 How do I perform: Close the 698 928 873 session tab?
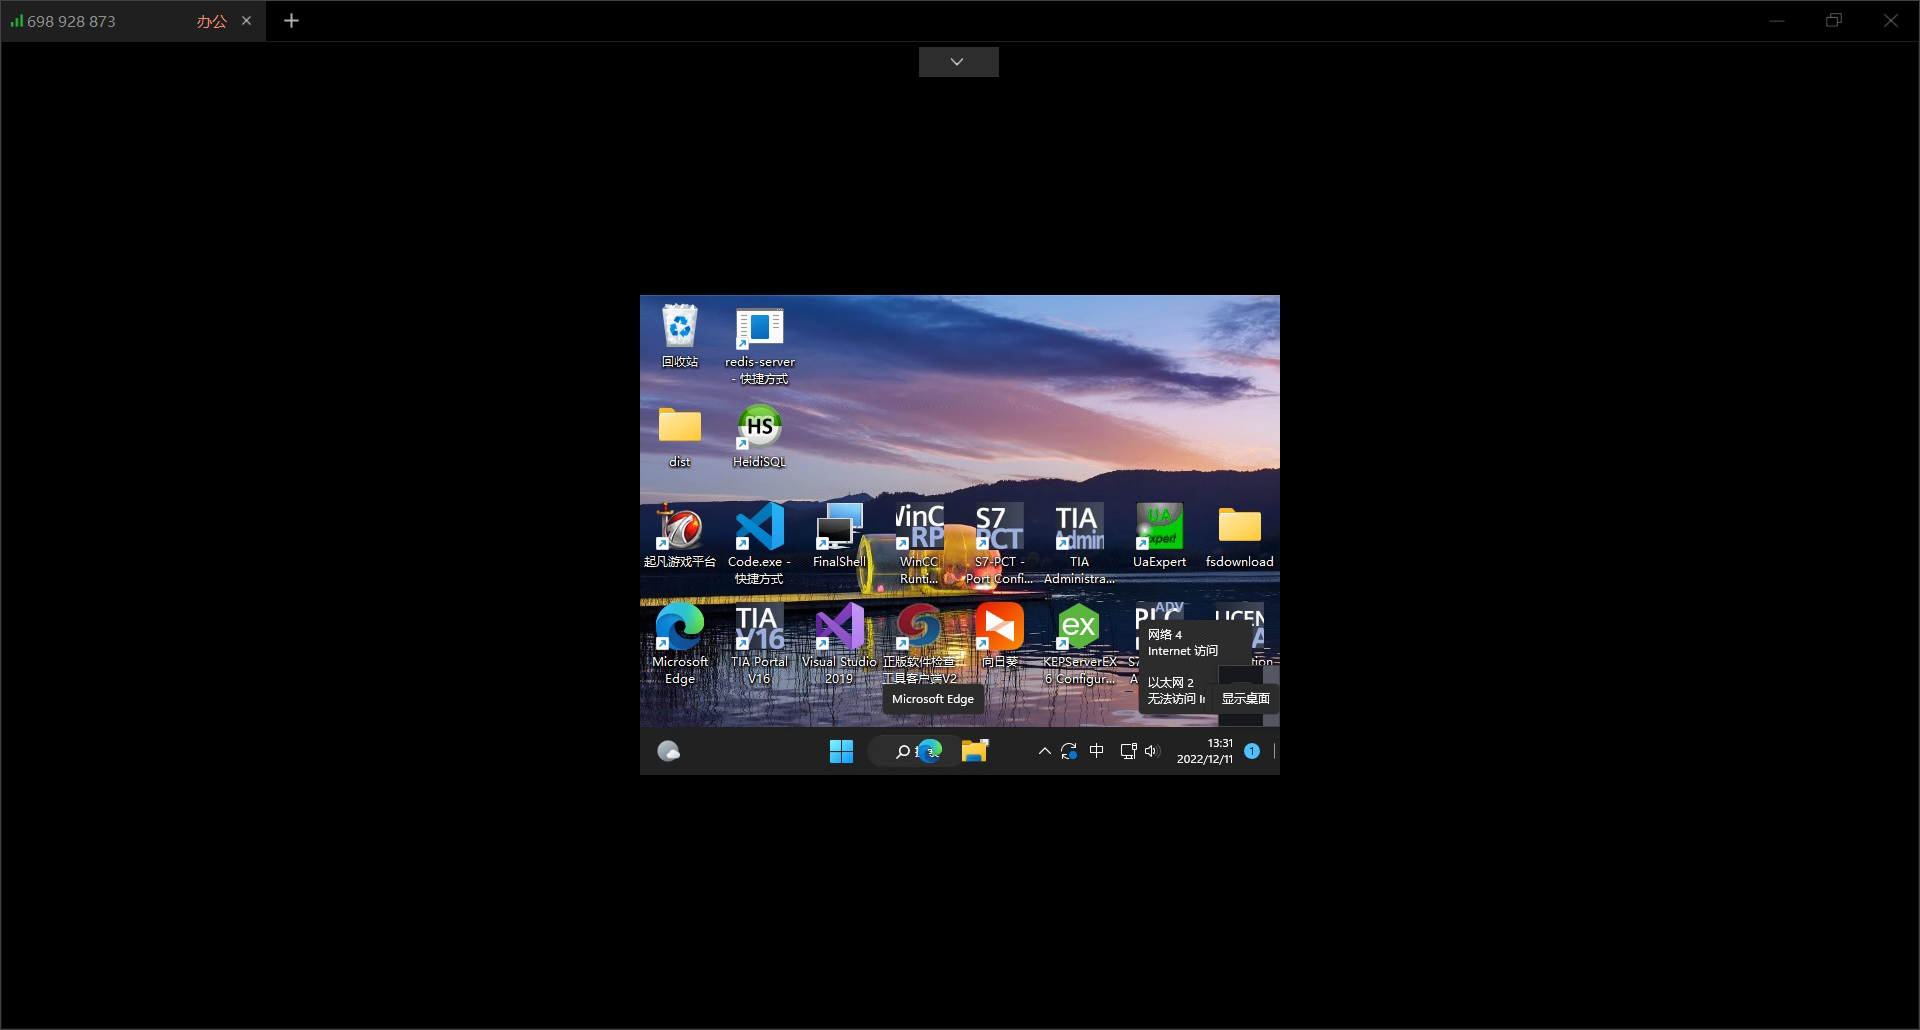point(247,21)
